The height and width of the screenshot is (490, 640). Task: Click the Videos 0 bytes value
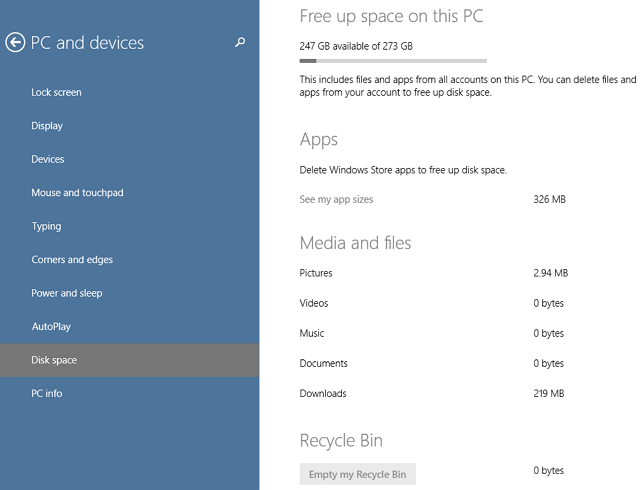549,303
